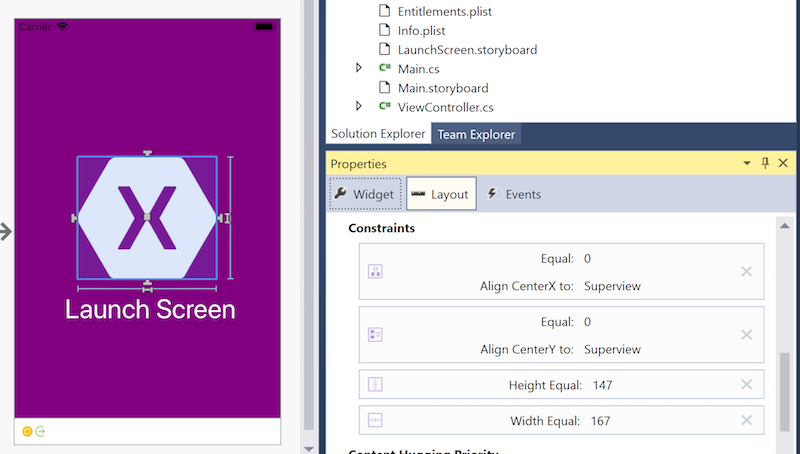Image resolution: width=800 pixels, height=454 pixels.
Task: Open Info.plist file
Action: tap(421, 31)
